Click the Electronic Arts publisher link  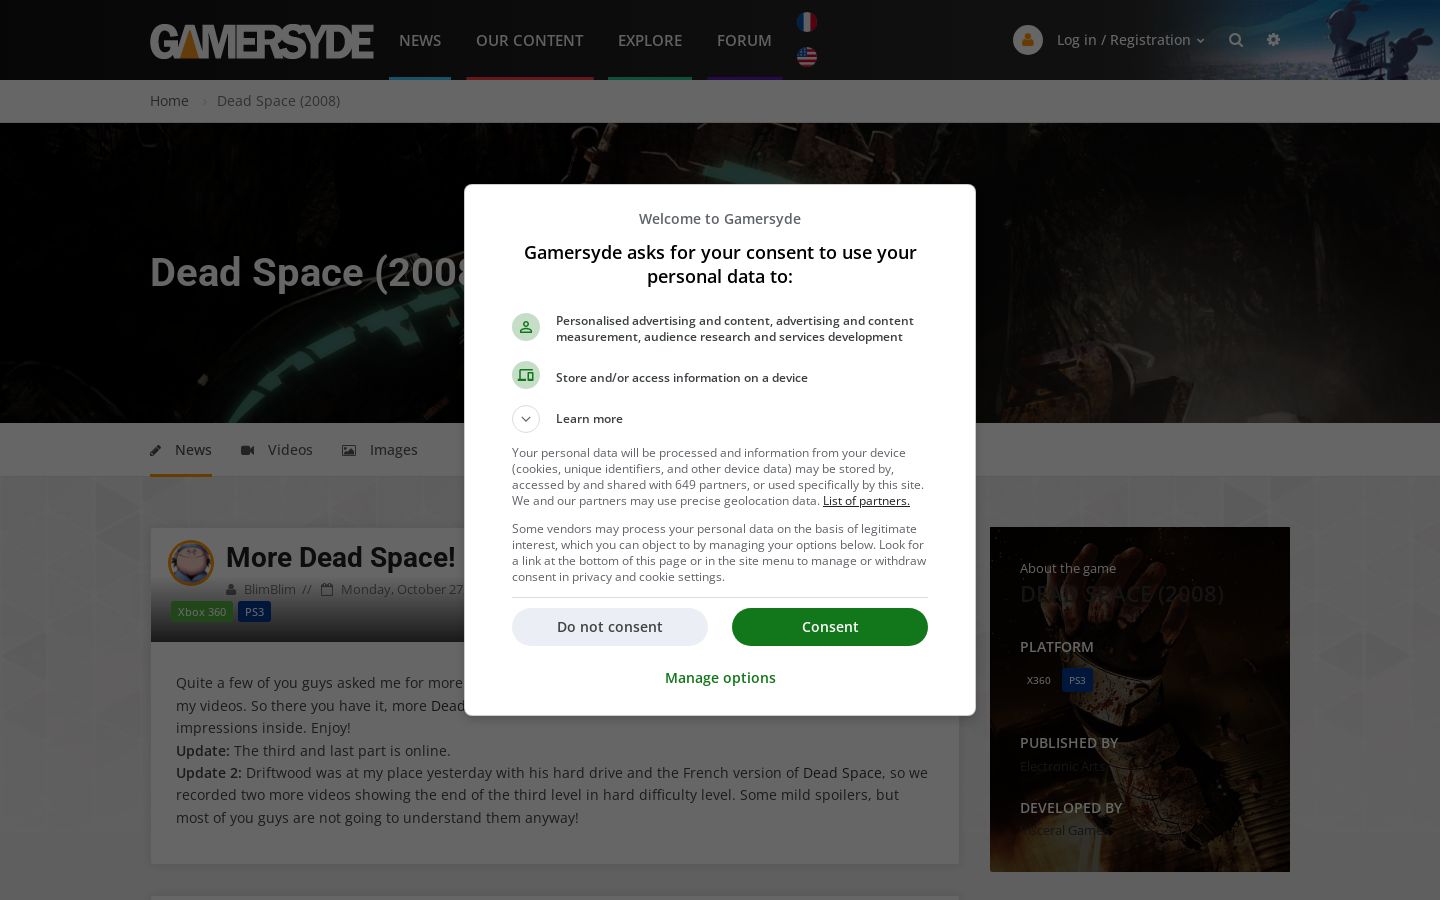pos(1063,767)
